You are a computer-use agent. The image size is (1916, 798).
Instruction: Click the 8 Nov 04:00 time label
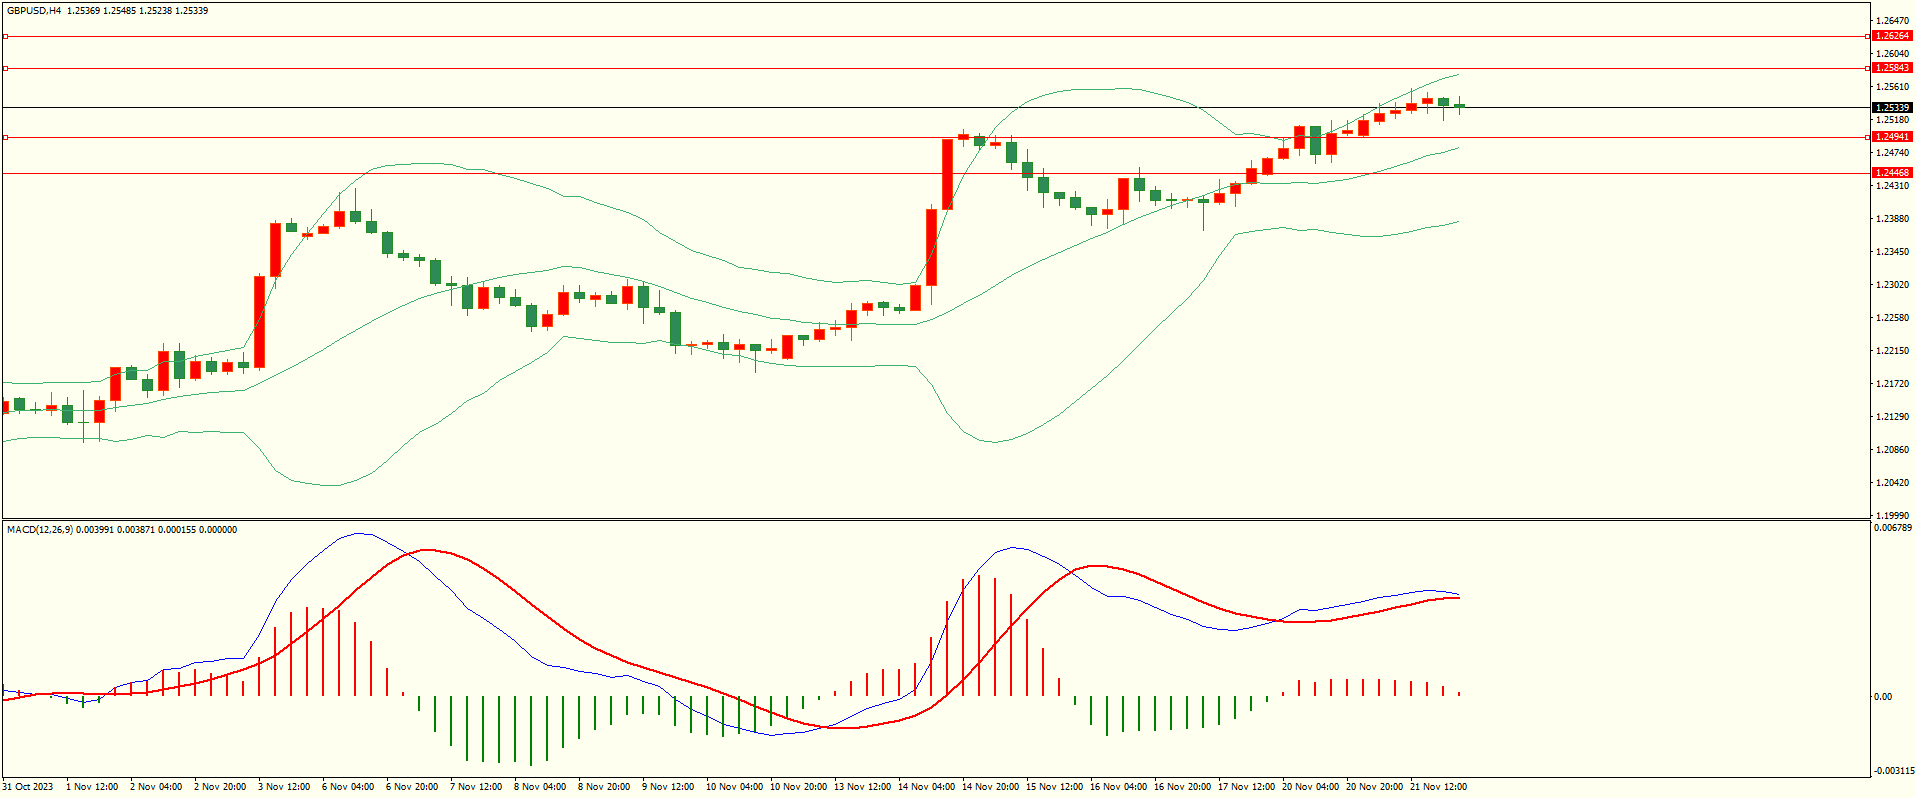540,787
